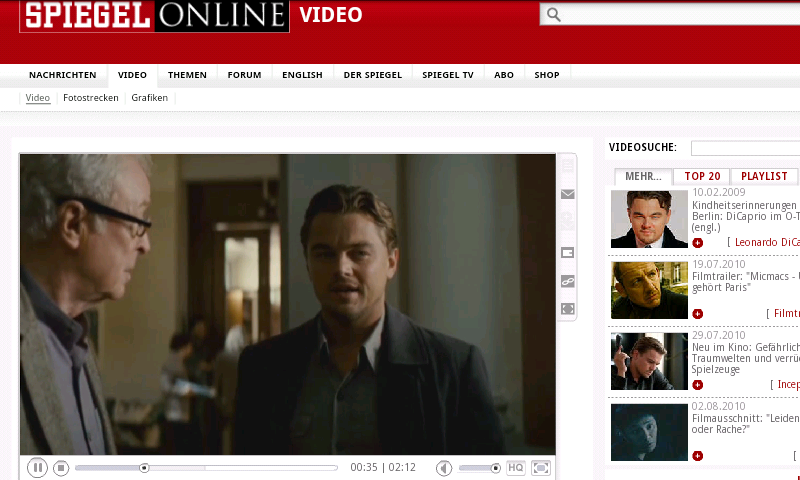
Task: Send video by email via the envelope icon
Action: 567,194
